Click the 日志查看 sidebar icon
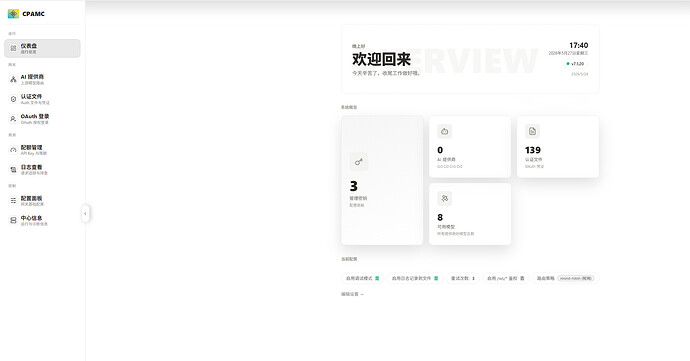This screenshot has width=690, height=361. (x=13, y=170)
